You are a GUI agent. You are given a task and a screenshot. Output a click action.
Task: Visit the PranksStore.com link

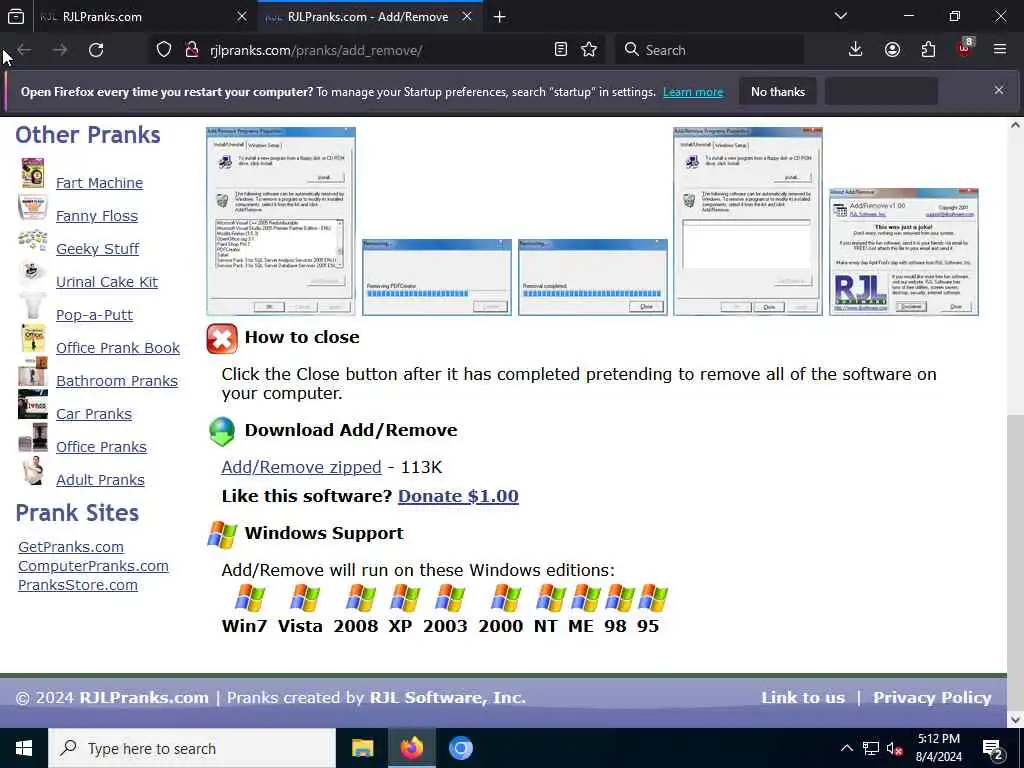click(78, 585)
